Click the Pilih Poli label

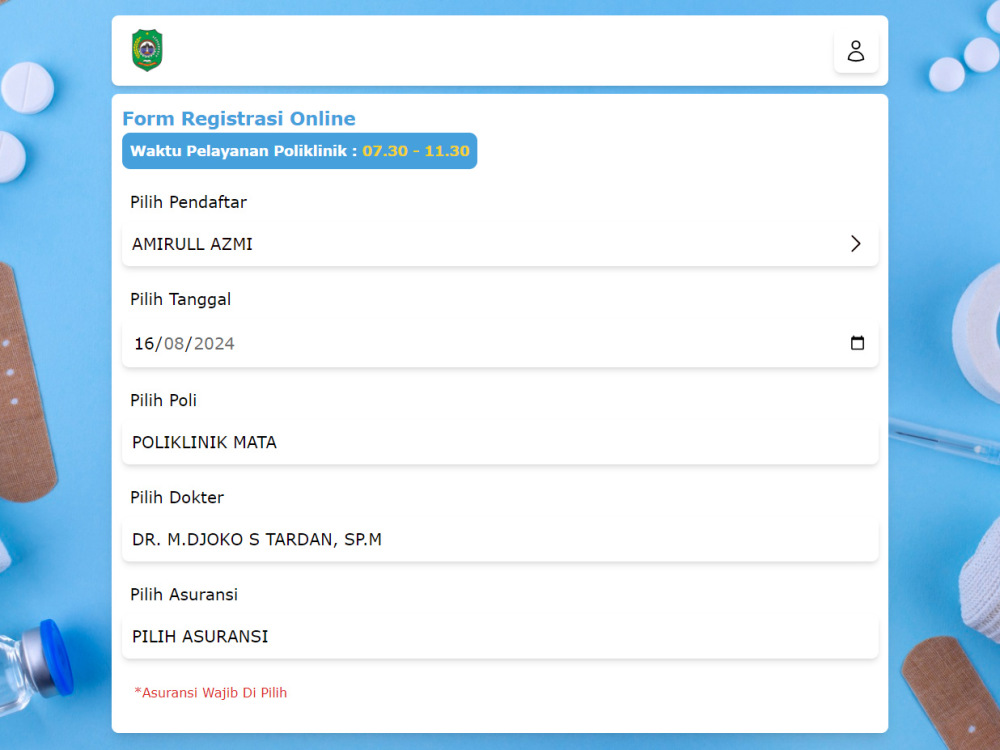tap(163, 401)
